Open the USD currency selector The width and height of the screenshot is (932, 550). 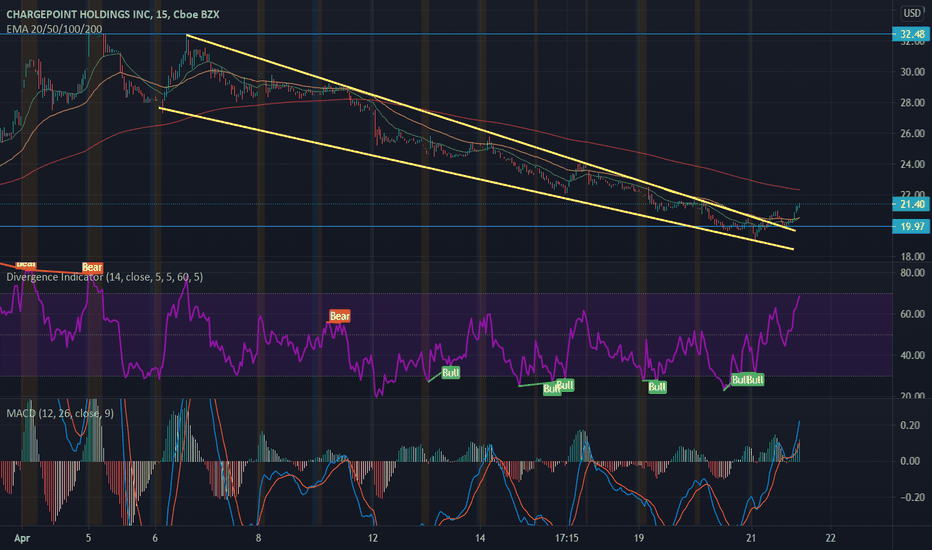tap(912, 13)
